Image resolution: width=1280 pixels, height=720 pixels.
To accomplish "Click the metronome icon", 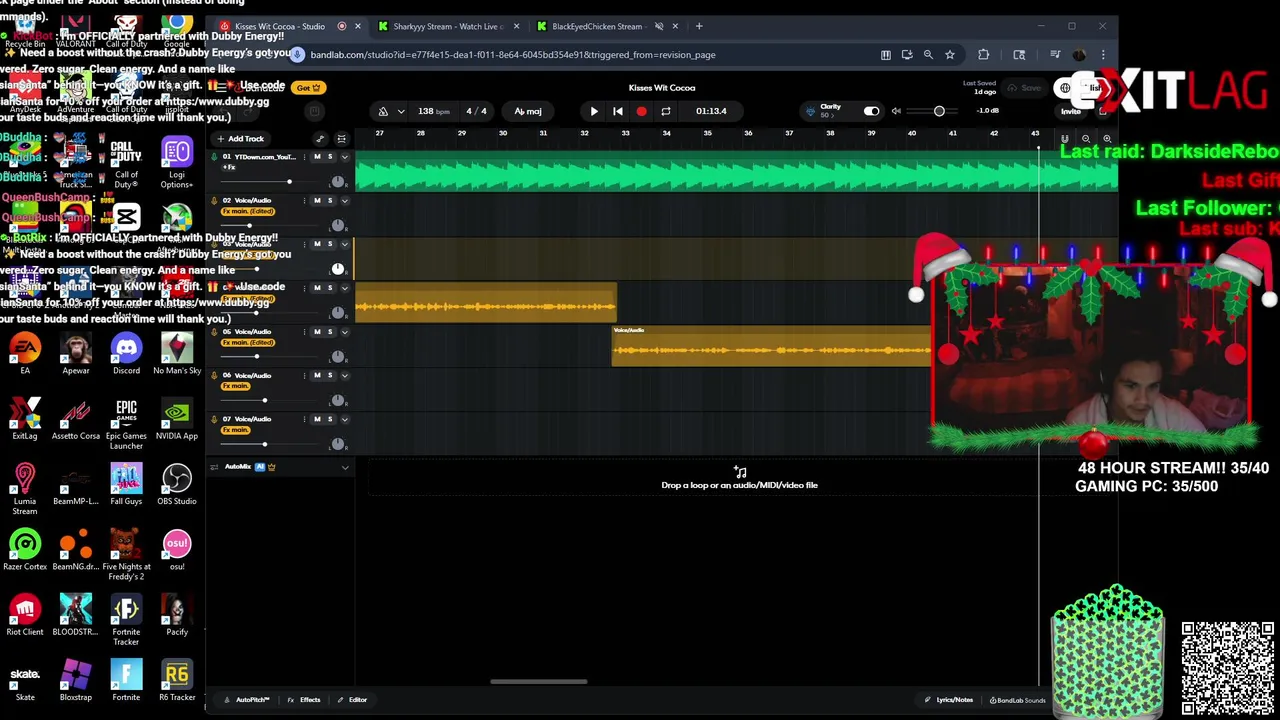I will click(x=383, y=111).
